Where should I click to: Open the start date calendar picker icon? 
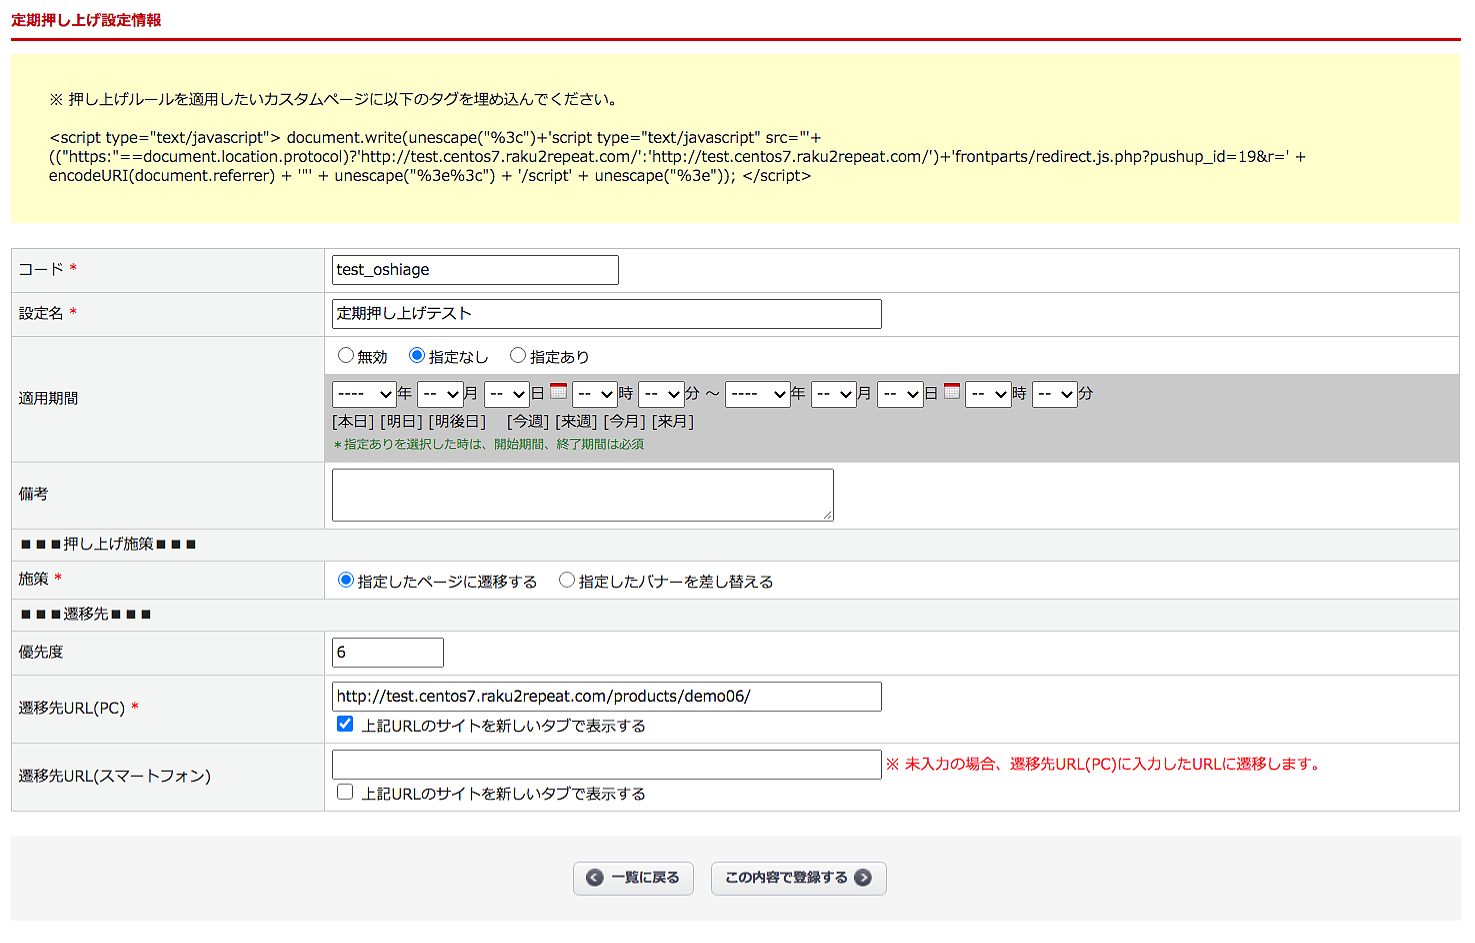point(558,392)
